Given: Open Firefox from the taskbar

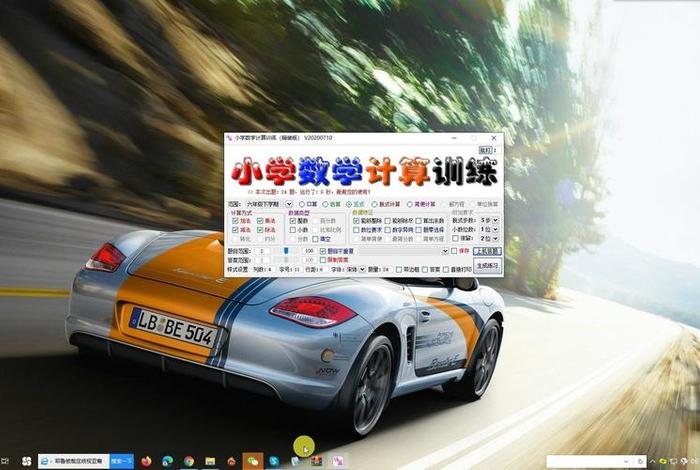Looking at the screenshot, I should pyautogui.click(x=146, y=461).
